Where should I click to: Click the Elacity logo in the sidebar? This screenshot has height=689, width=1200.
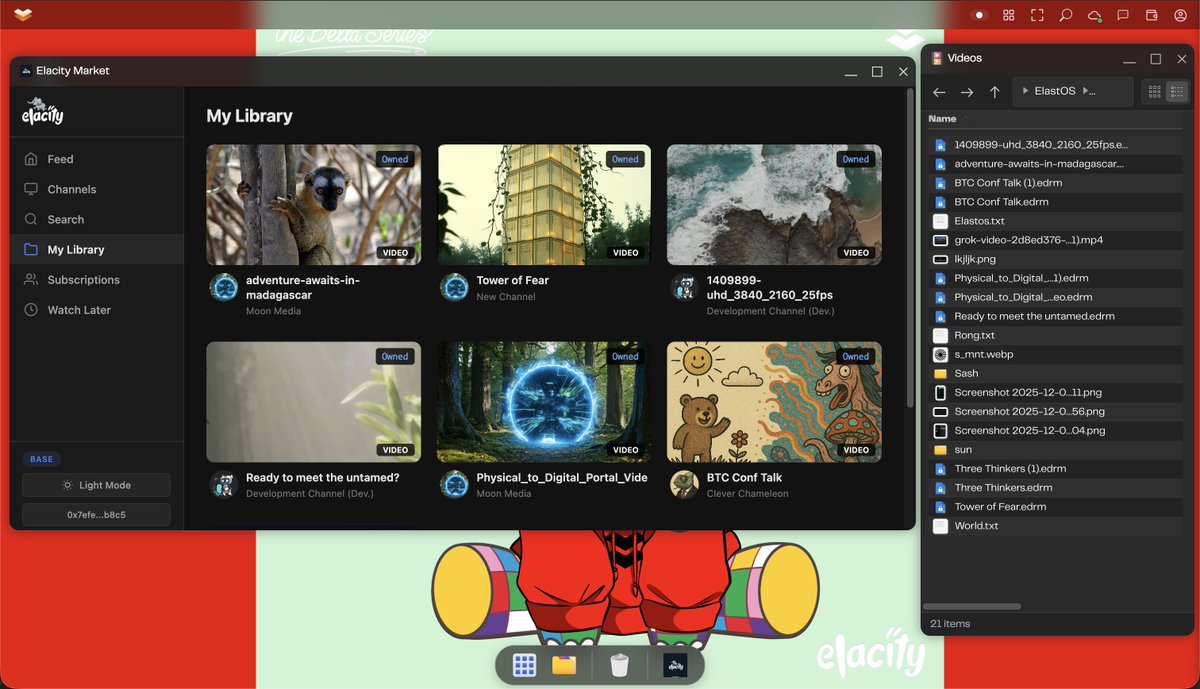point(43,111)
